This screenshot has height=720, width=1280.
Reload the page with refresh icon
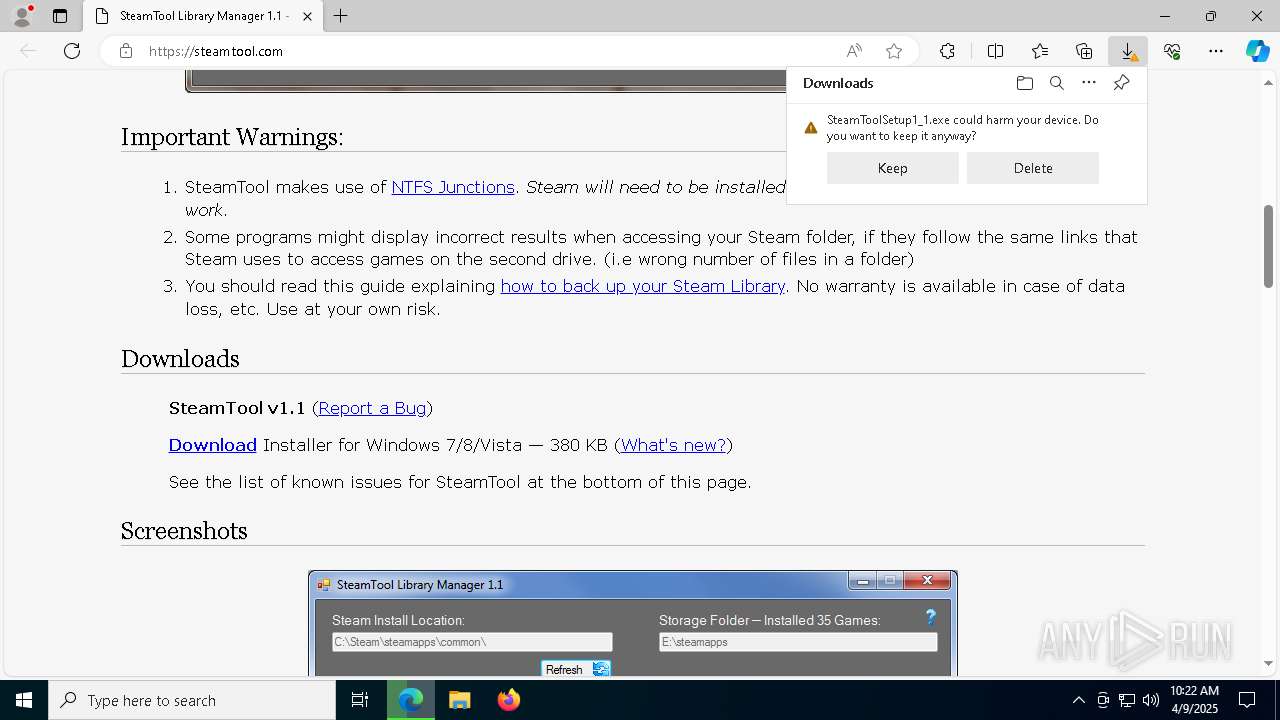[x=72, y=51]
